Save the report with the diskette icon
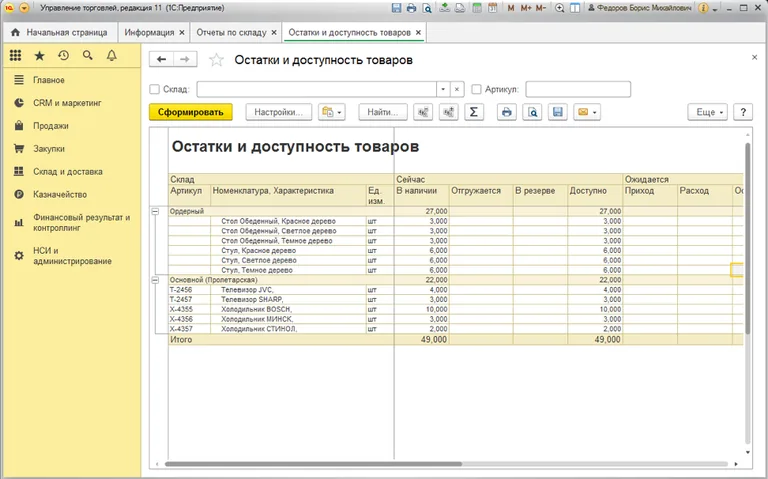This screenshot has width=768, height=479. 558,112
